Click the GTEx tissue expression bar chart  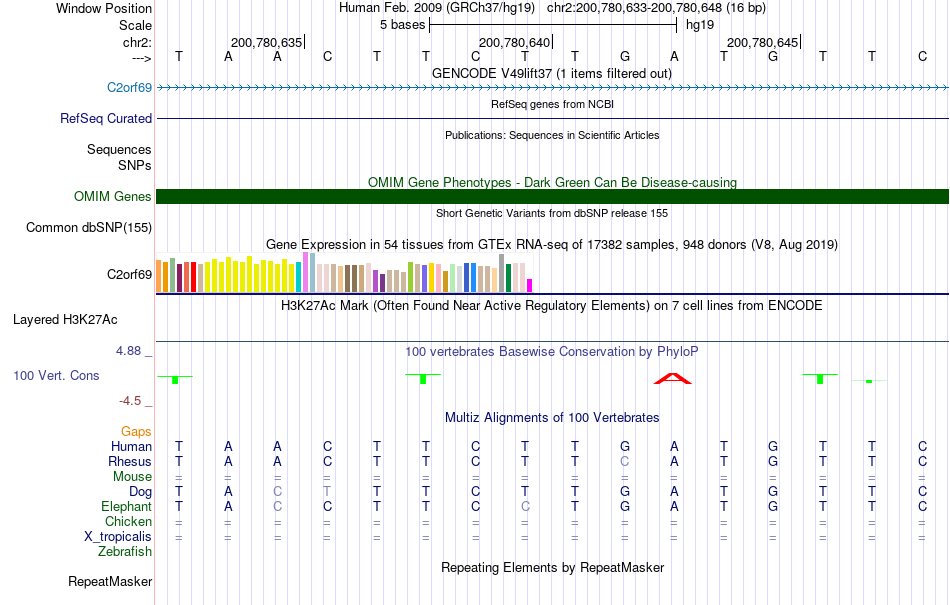point(344,273)
